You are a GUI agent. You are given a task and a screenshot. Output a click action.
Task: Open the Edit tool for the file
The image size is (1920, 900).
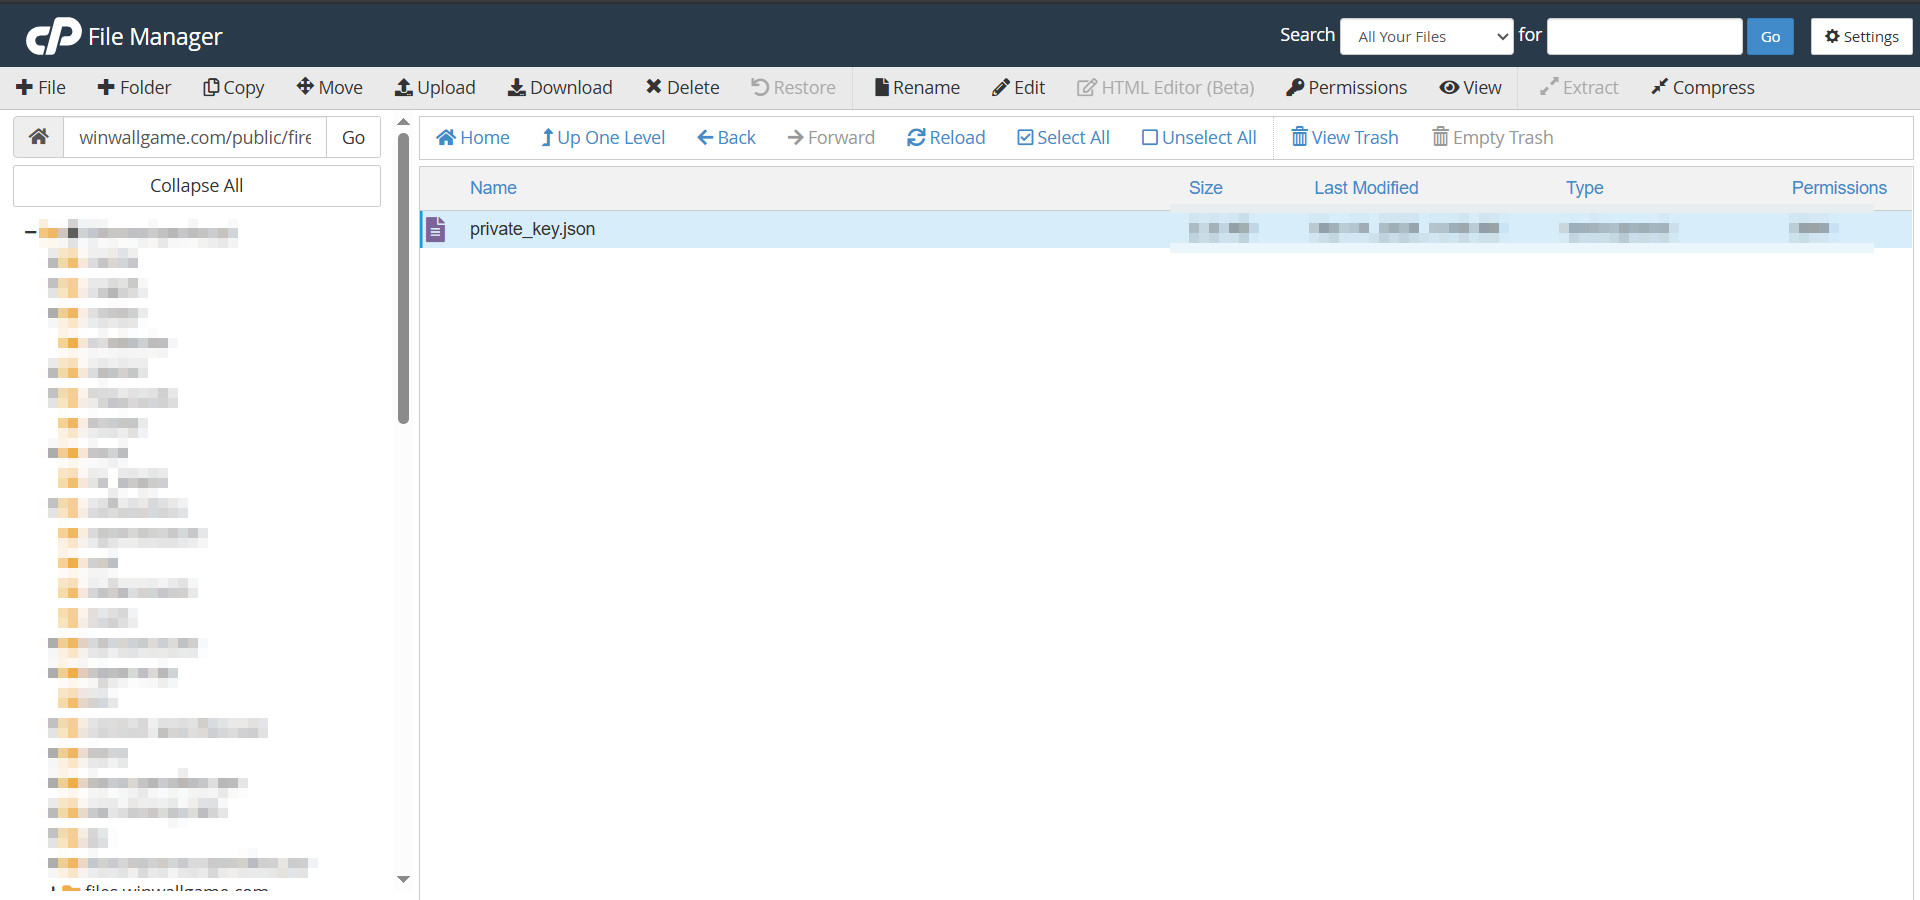1018,87
